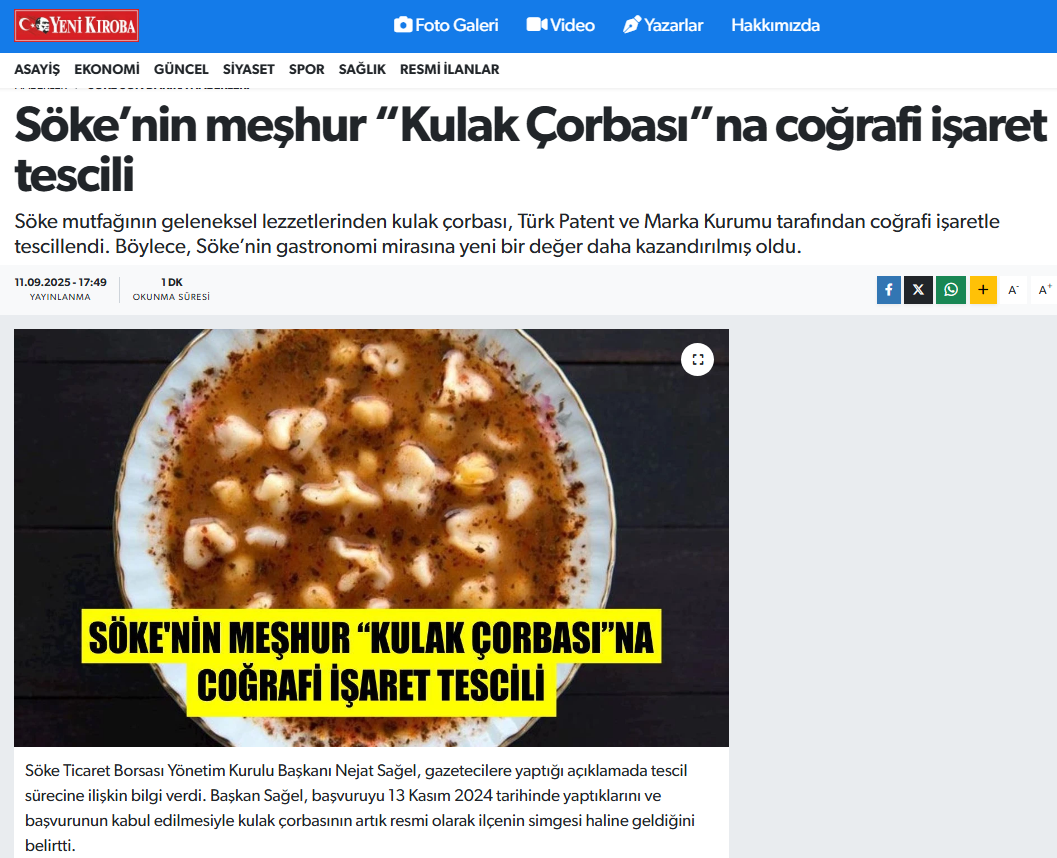1057x858 pixels.
Task: Share article on X
Action: click(x=918, y=290)
